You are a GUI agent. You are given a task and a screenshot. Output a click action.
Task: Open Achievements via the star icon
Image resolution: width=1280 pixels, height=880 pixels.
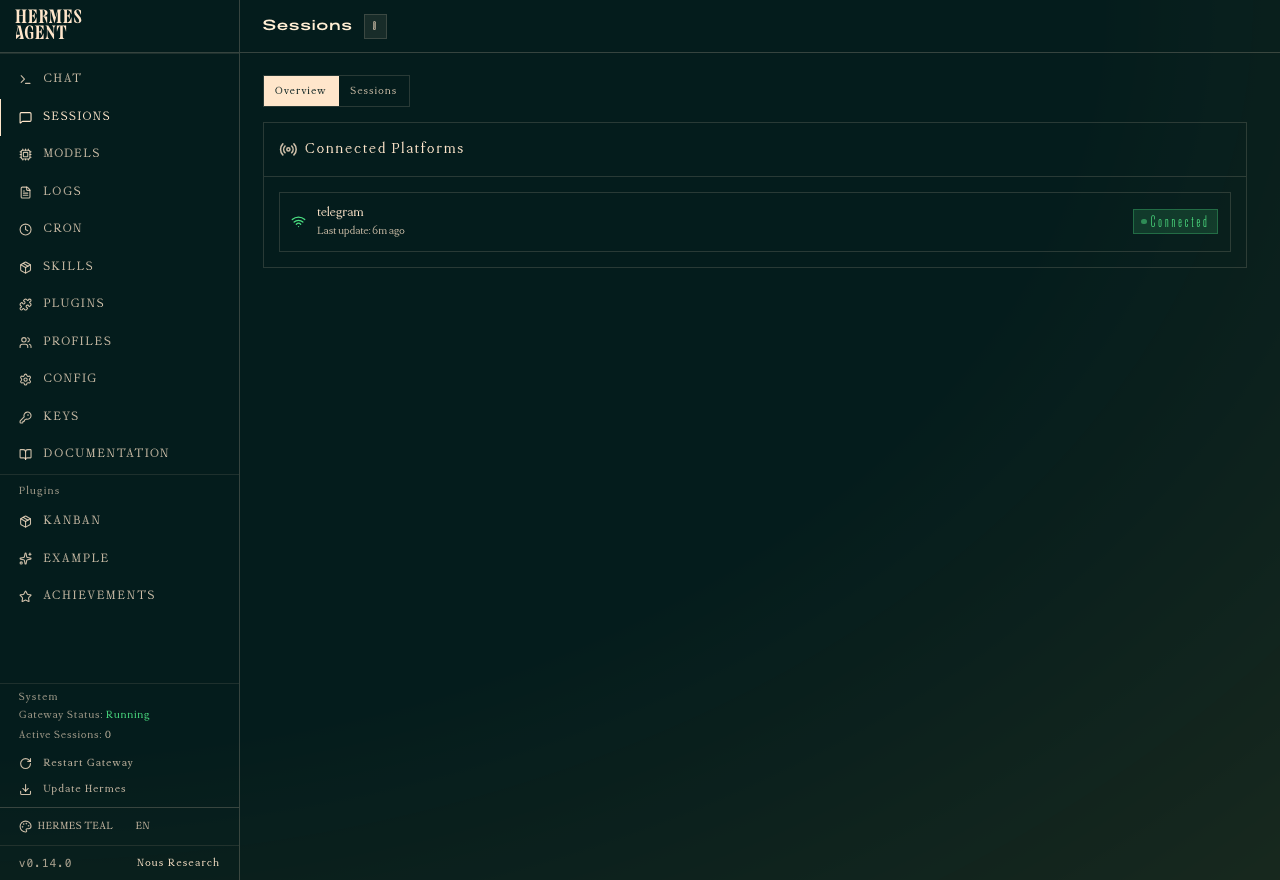click(25, 596)
